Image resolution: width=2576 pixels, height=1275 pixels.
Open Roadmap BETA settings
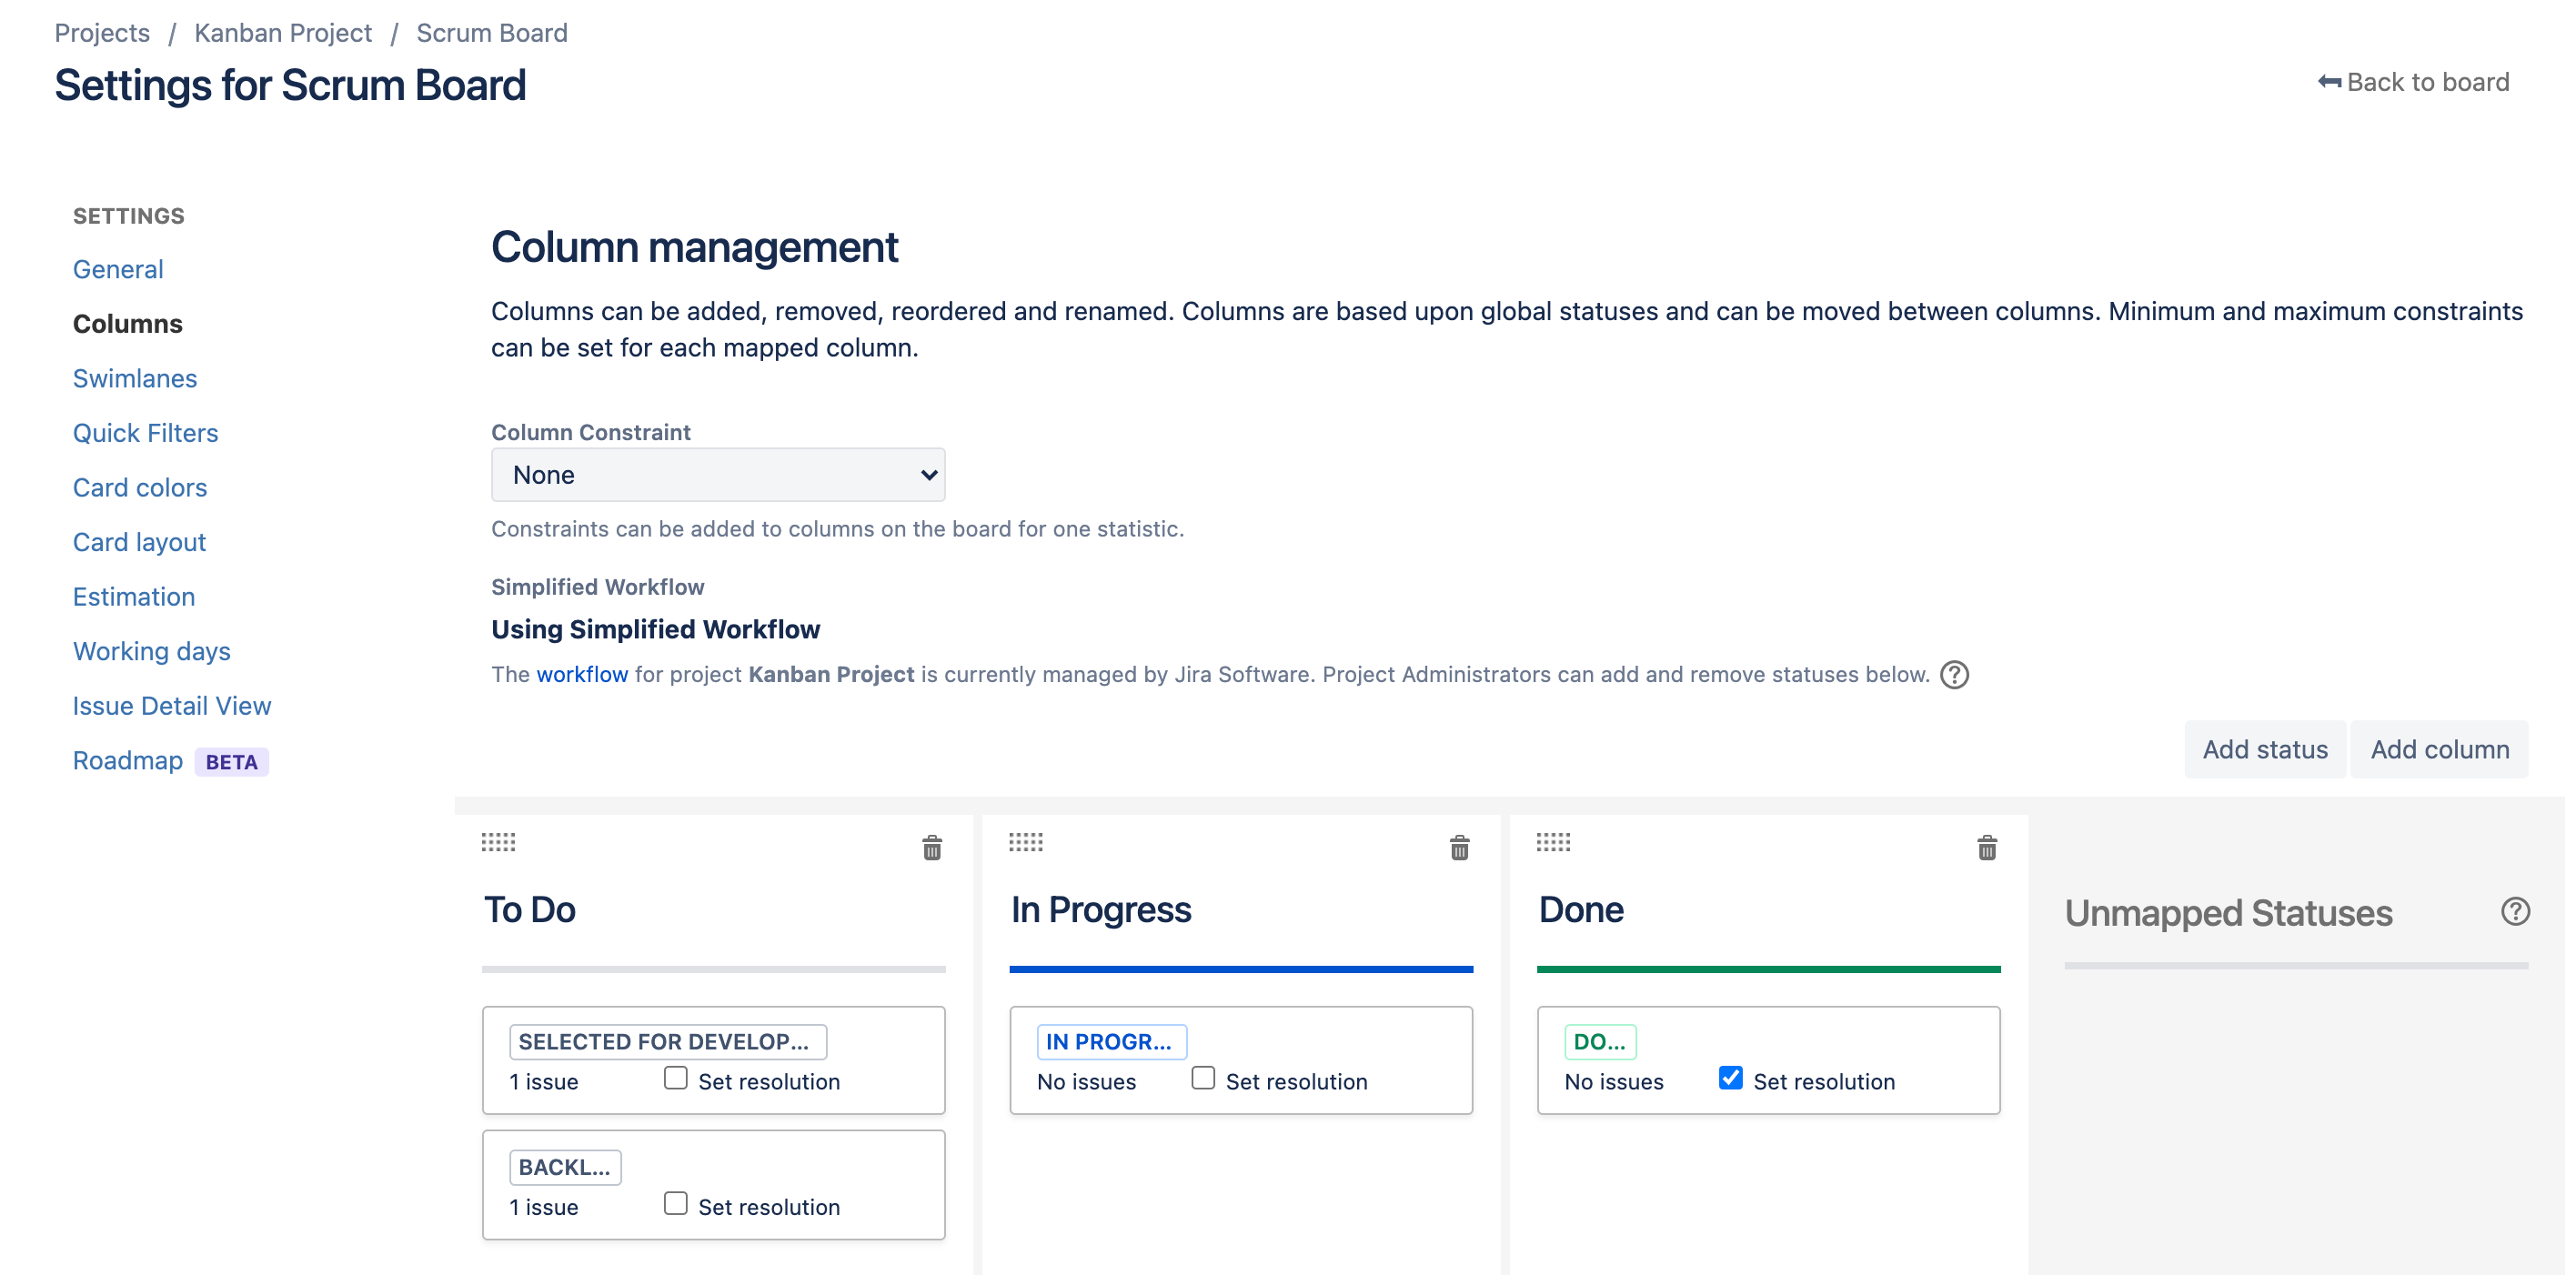coord(128,760)
